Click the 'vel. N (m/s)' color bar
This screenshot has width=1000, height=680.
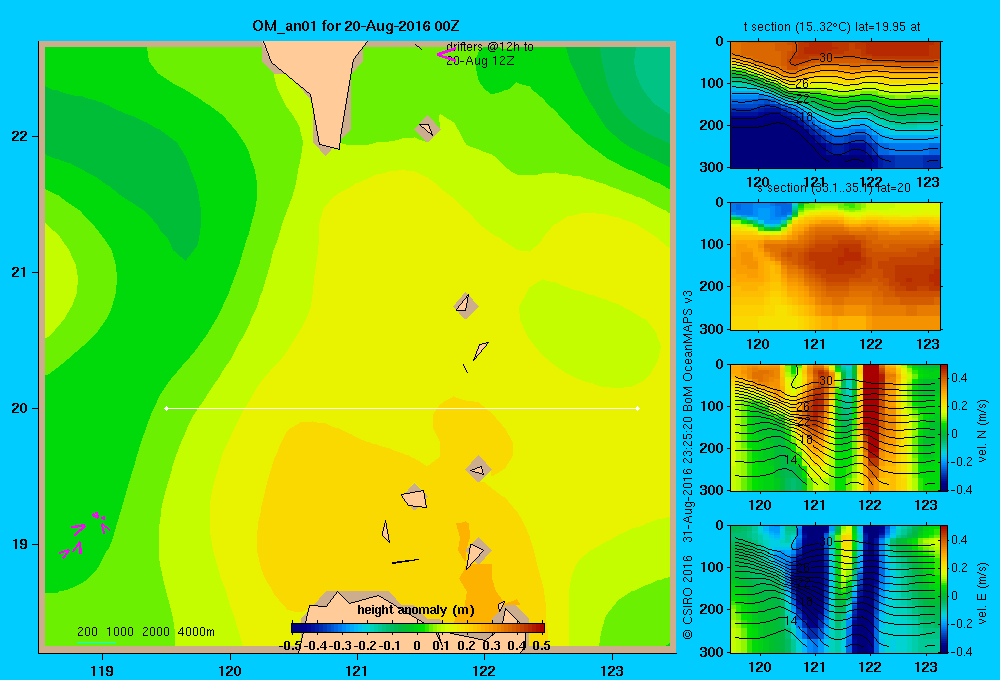point(945,427)
